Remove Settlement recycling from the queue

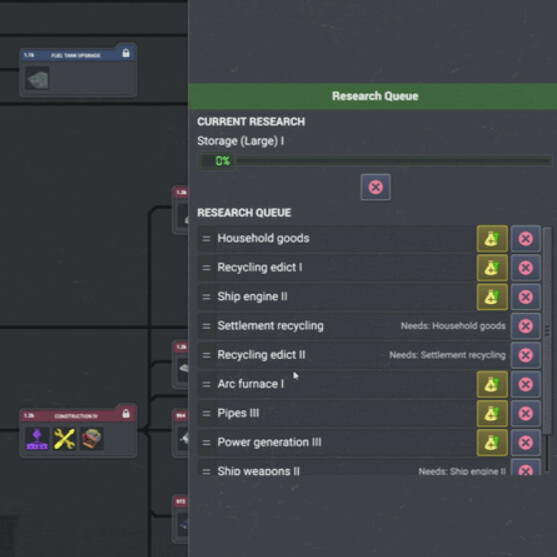(526, 326)
